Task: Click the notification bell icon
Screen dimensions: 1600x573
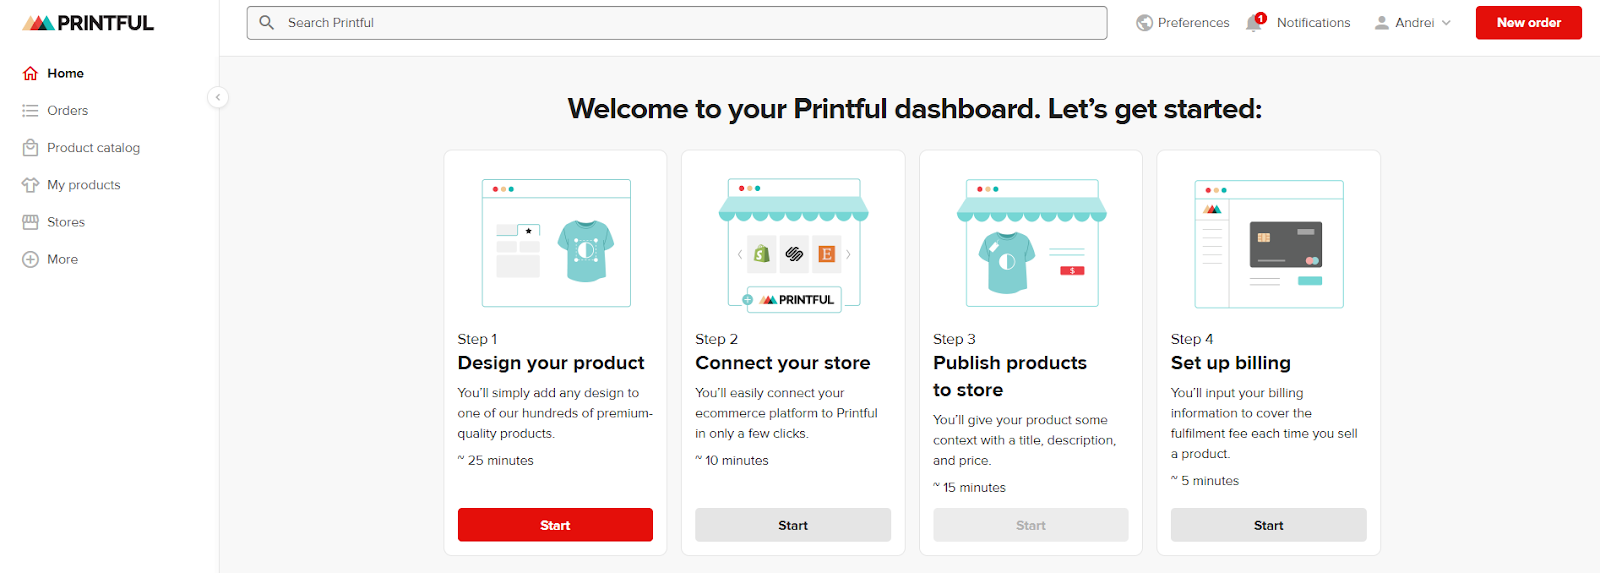Action: pos(1253,23)
